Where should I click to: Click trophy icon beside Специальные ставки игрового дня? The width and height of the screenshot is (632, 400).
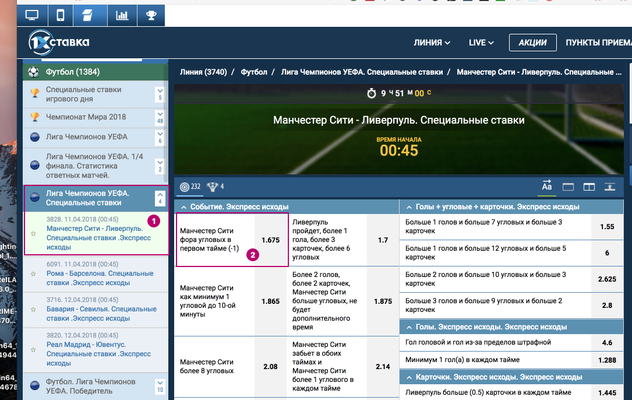[x=35, y=94]
